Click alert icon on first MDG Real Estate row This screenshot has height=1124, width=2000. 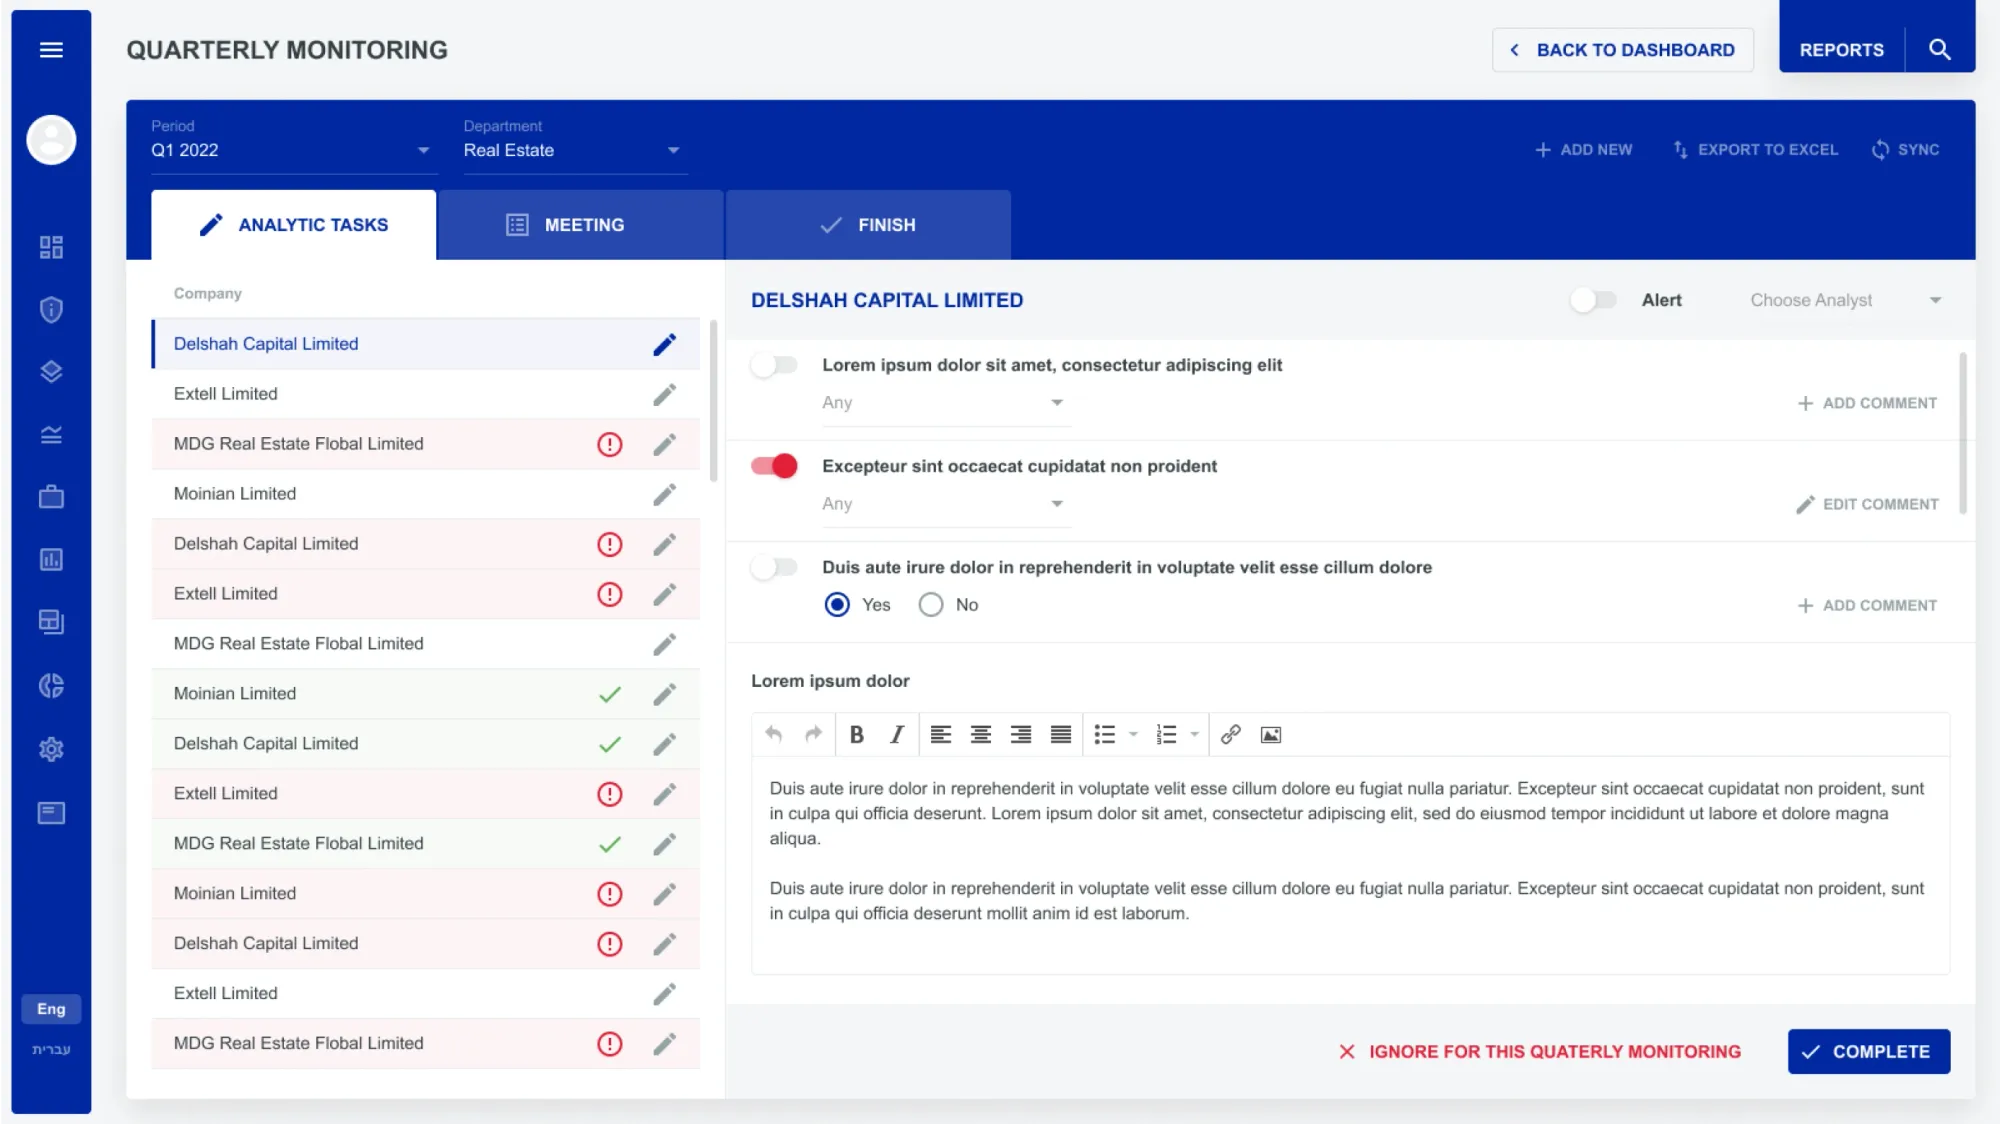click(610, 444)
